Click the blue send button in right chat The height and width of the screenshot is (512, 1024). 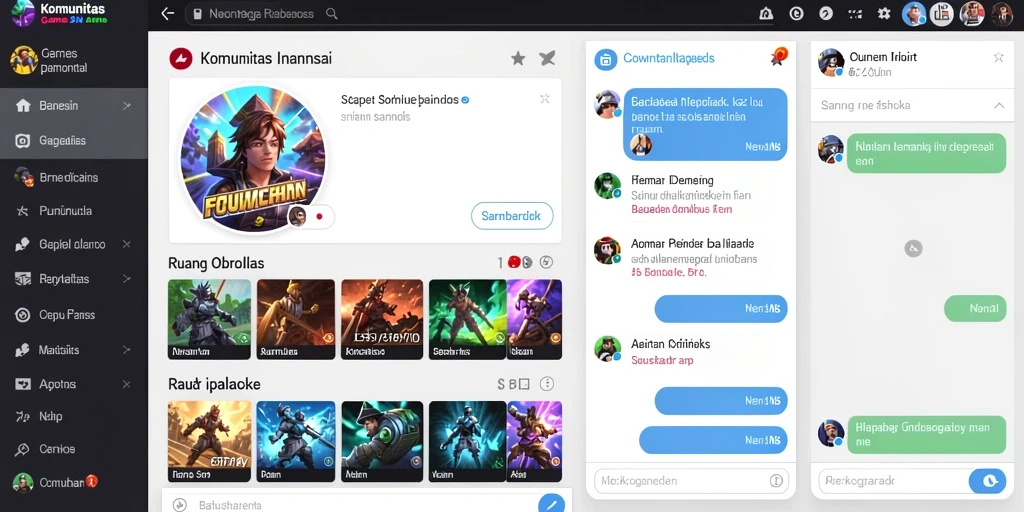click(x=987, y=481)
